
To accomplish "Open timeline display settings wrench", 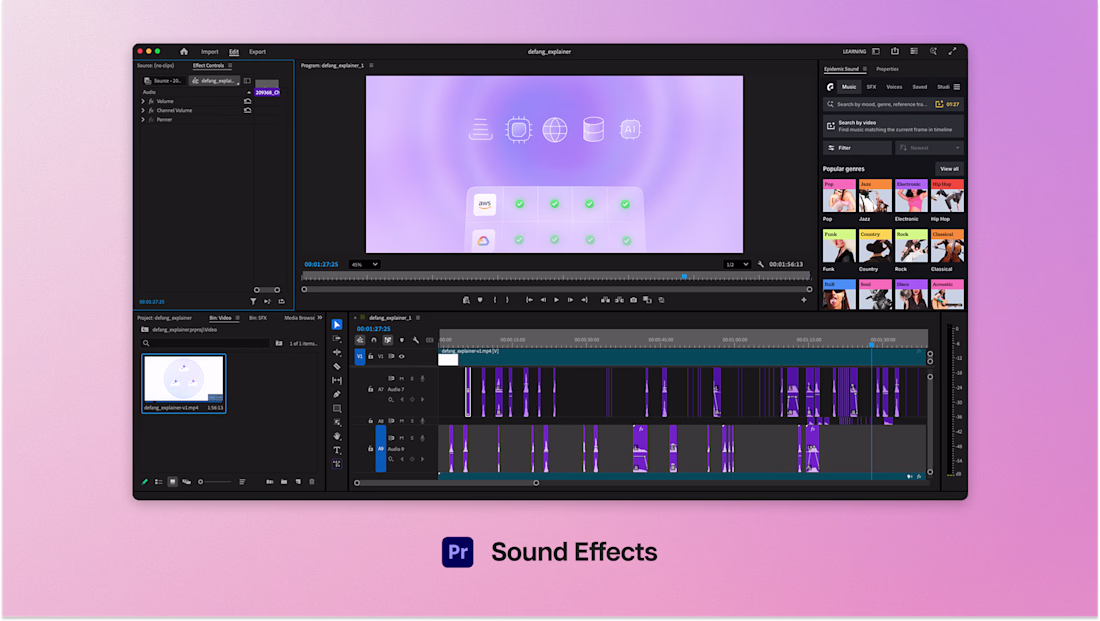I will [x=415, y=341].
